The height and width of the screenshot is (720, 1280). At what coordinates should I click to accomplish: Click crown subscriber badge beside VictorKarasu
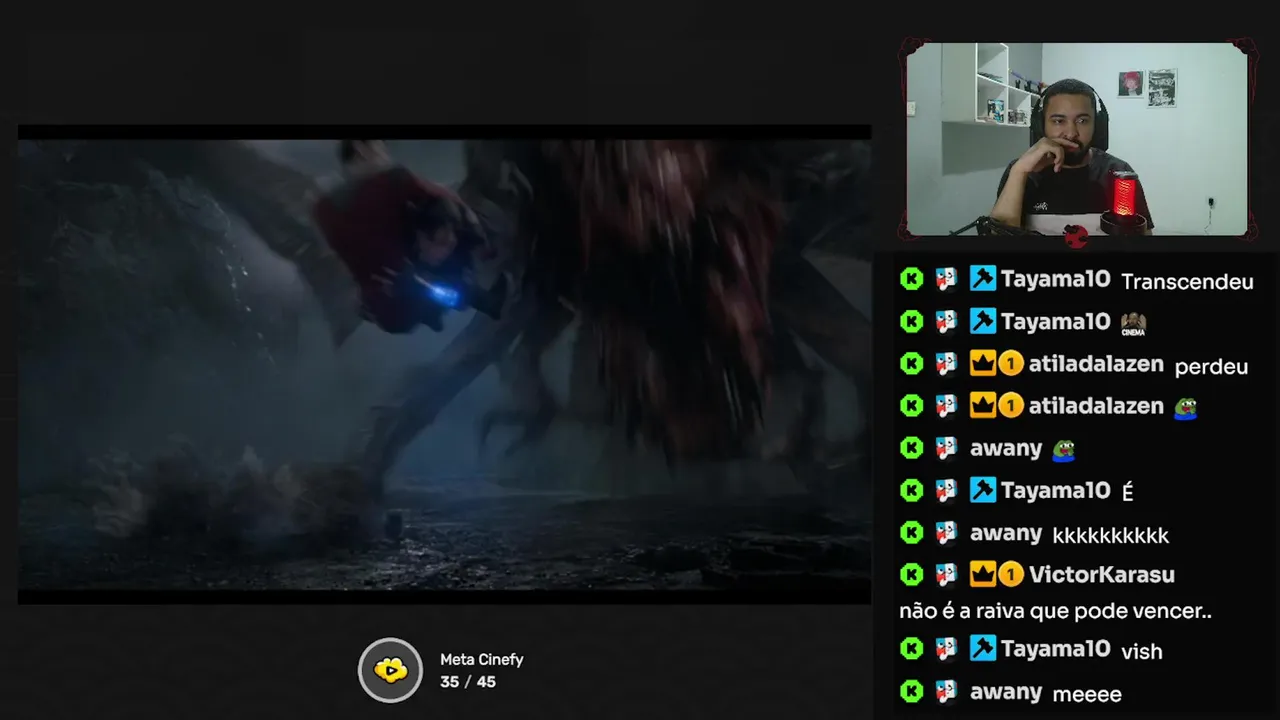(x=983, y=574)
